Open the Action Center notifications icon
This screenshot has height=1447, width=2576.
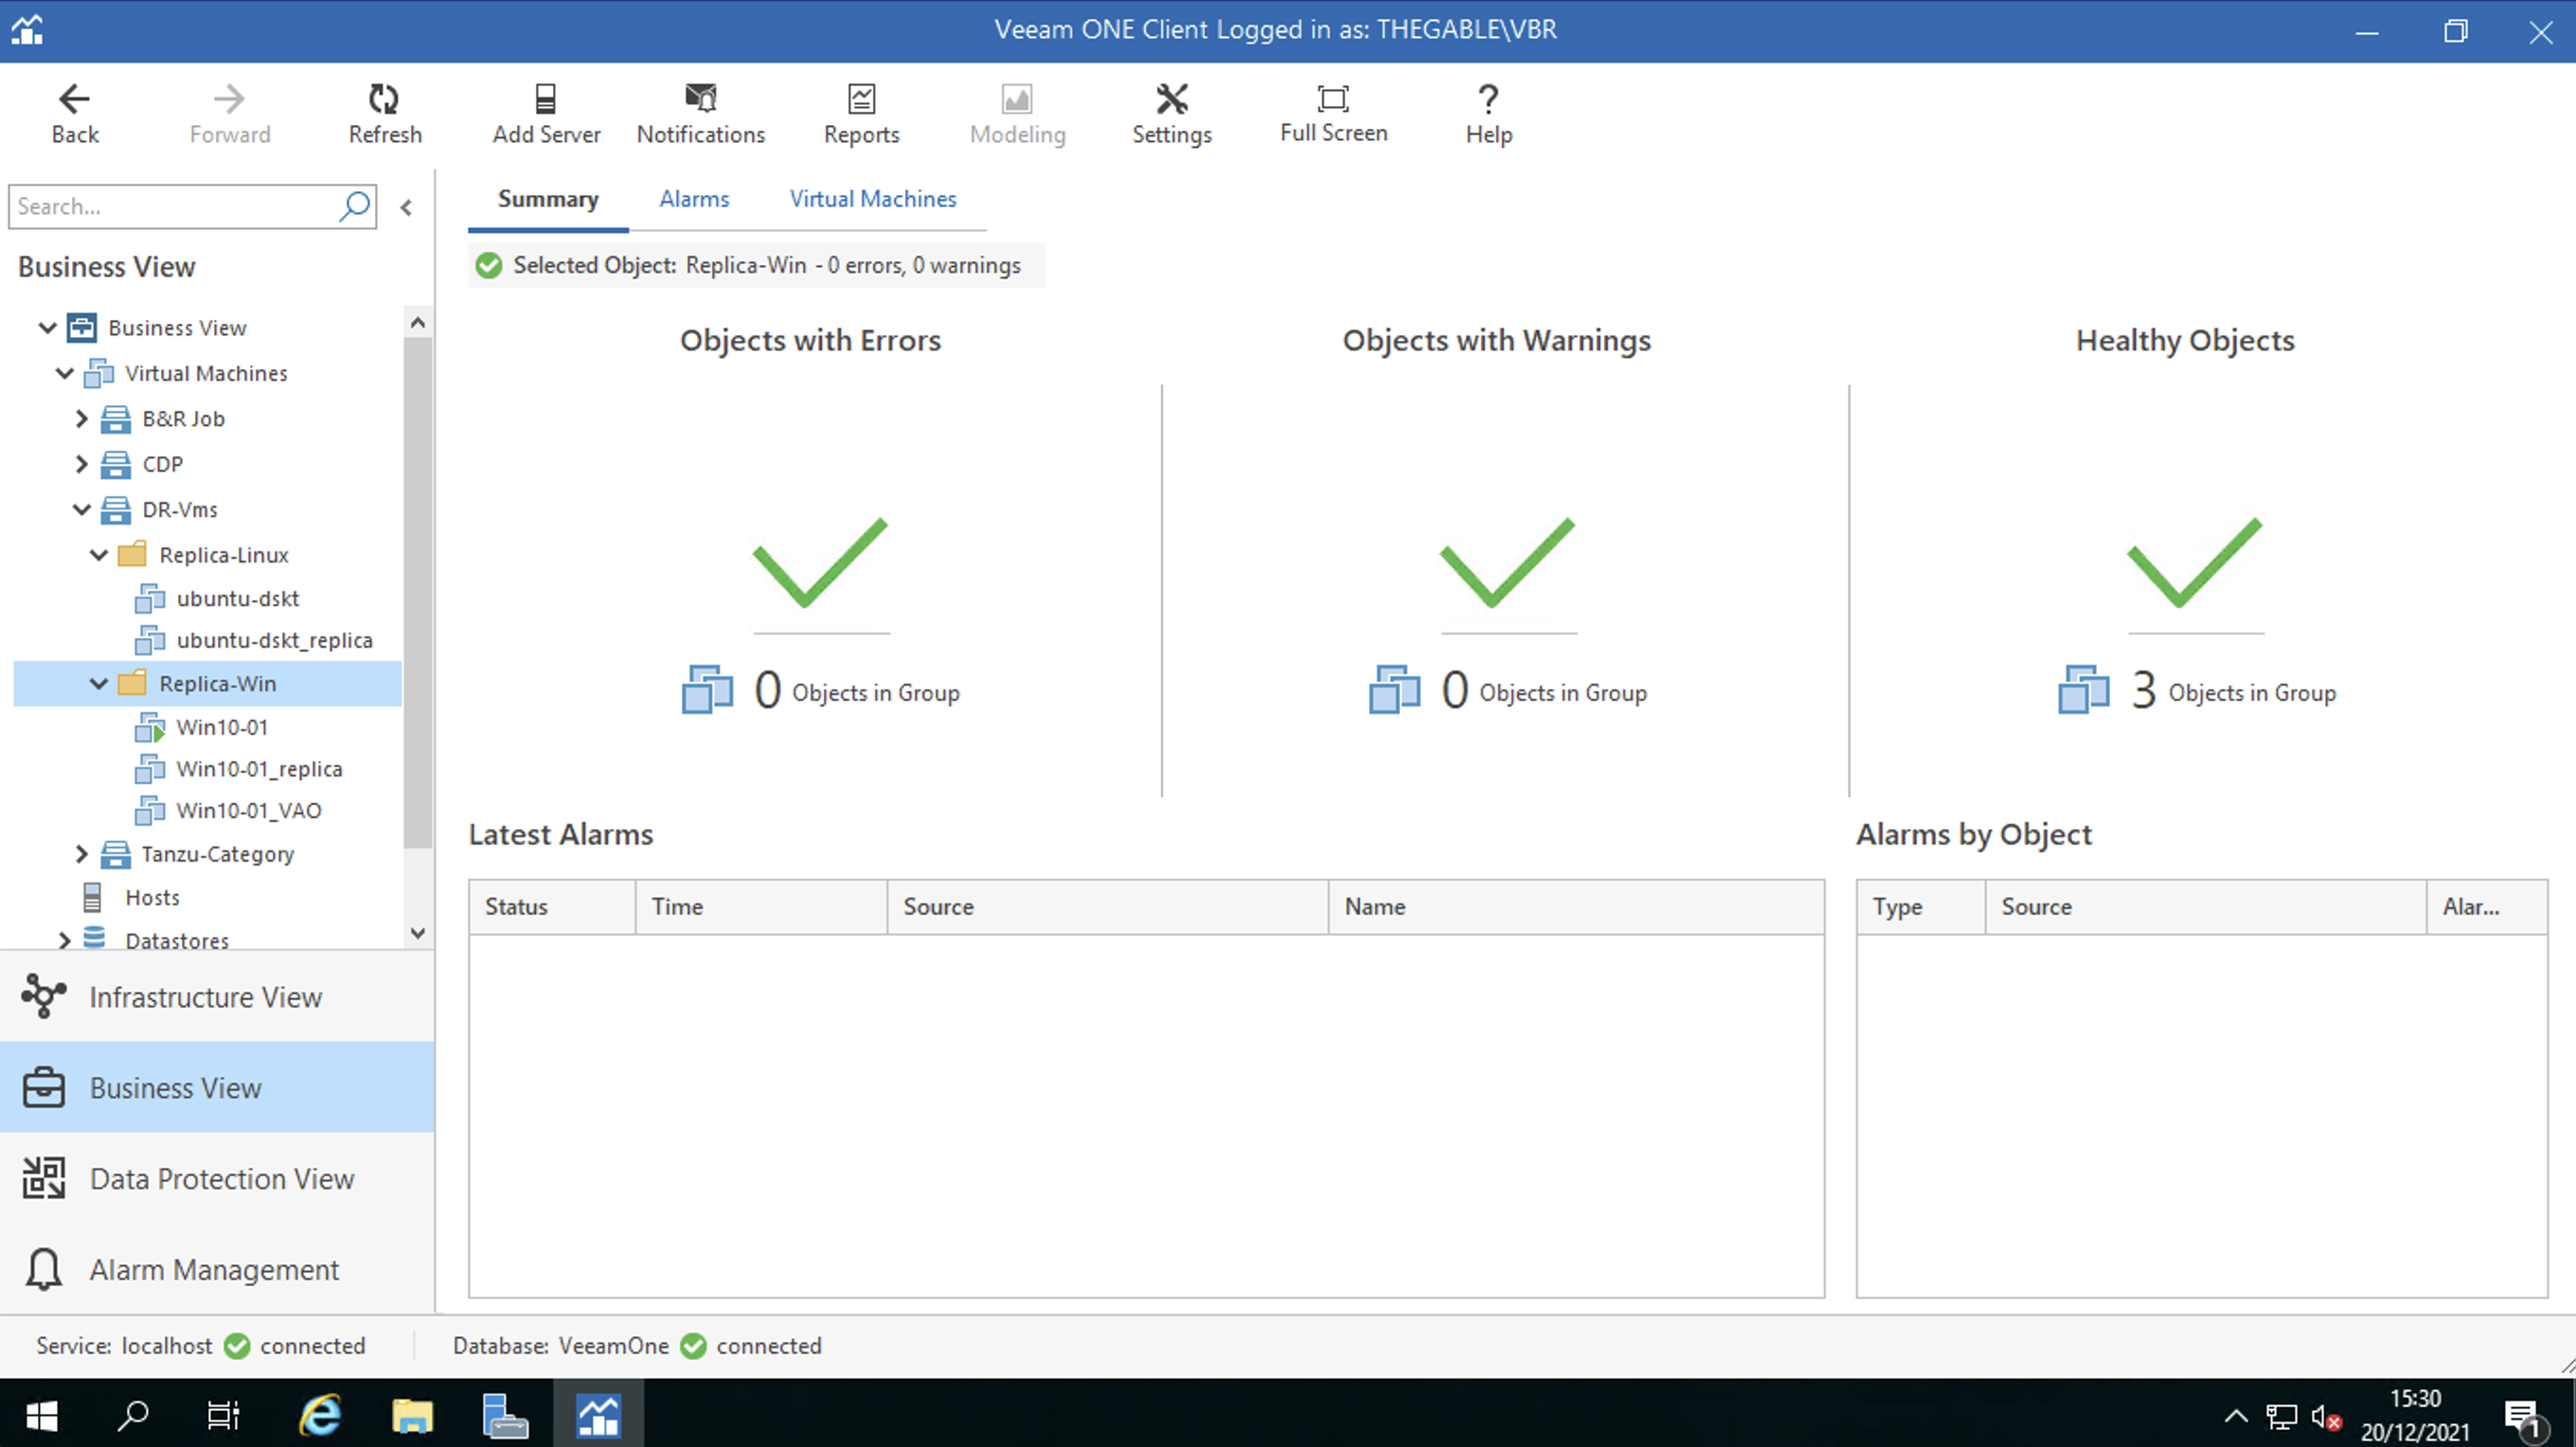2524,1418
